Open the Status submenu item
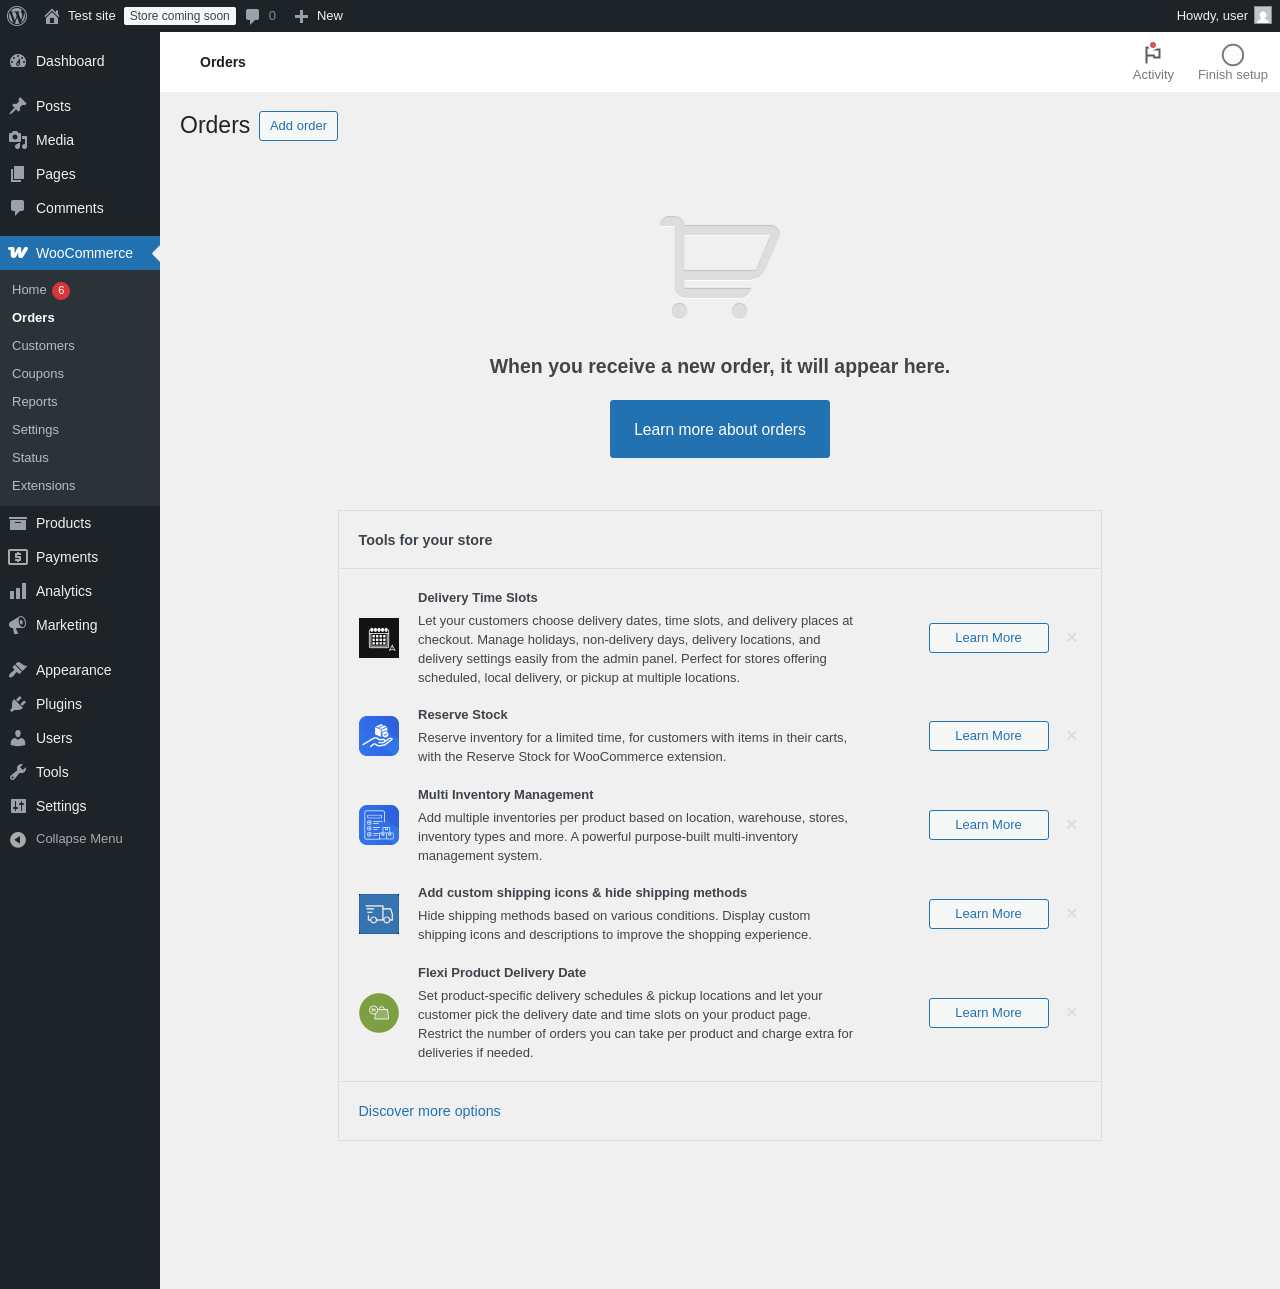The height and width of the screenshot is (1289, 1280). click(x=30, y=458)
